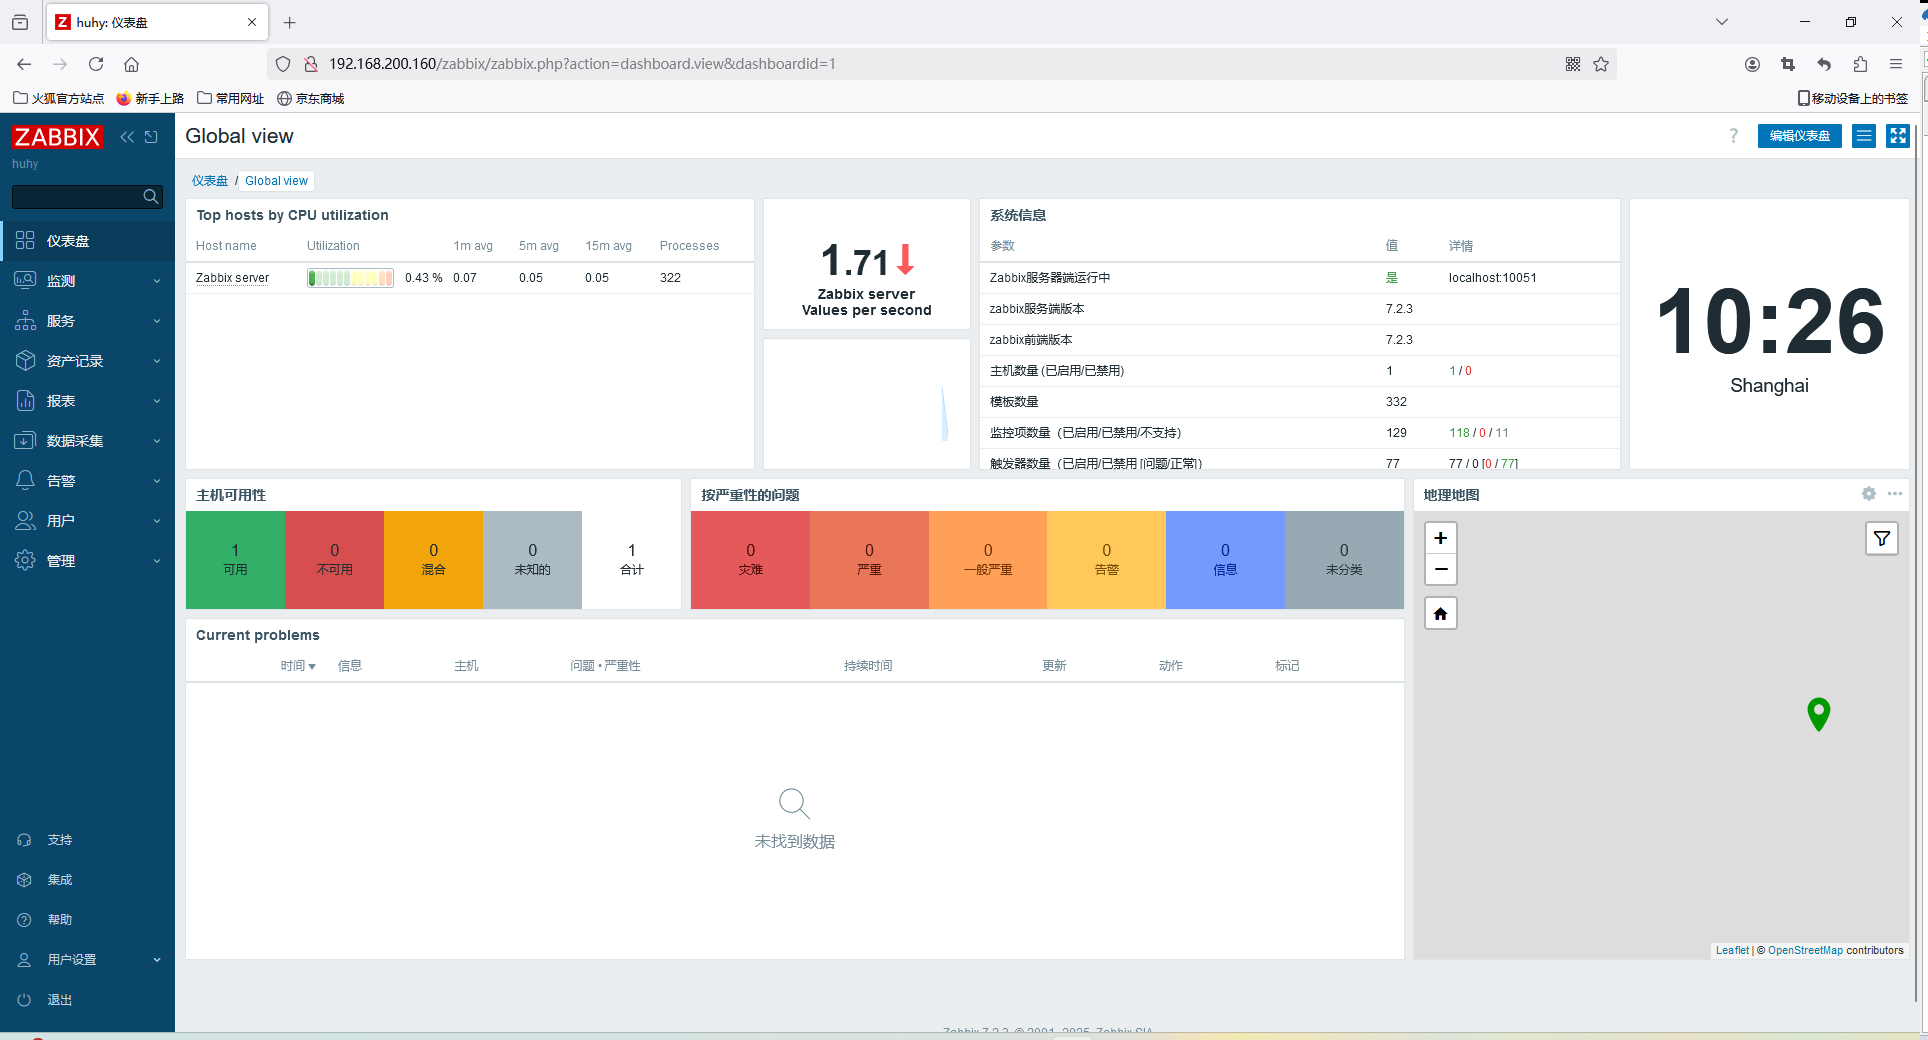Click chevron next to 监测
The image size is (1928, 1040).
click(x=157, y=281)
